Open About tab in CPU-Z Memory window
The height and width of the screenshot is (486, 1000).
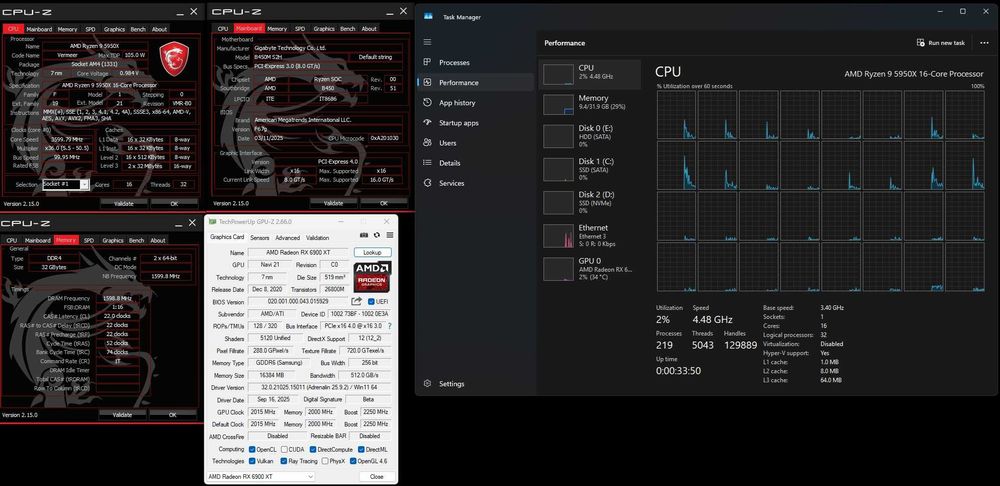click(158, 240)
